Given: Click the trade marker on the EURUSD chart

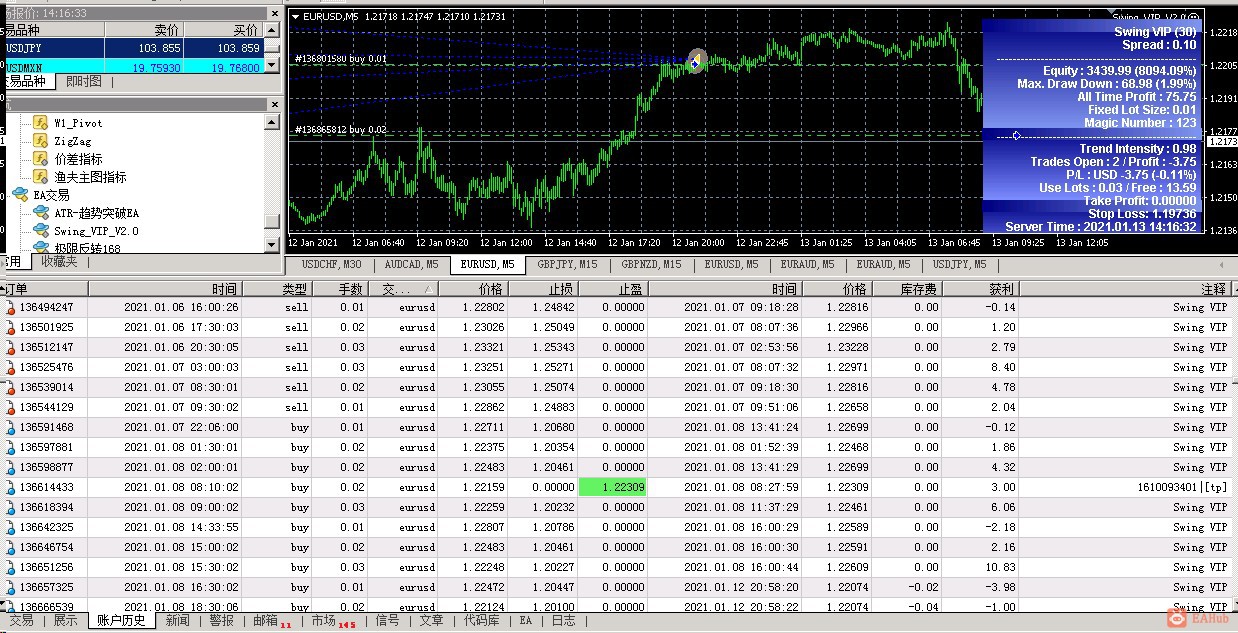Looking at the screenshot, I should [696, 60].
